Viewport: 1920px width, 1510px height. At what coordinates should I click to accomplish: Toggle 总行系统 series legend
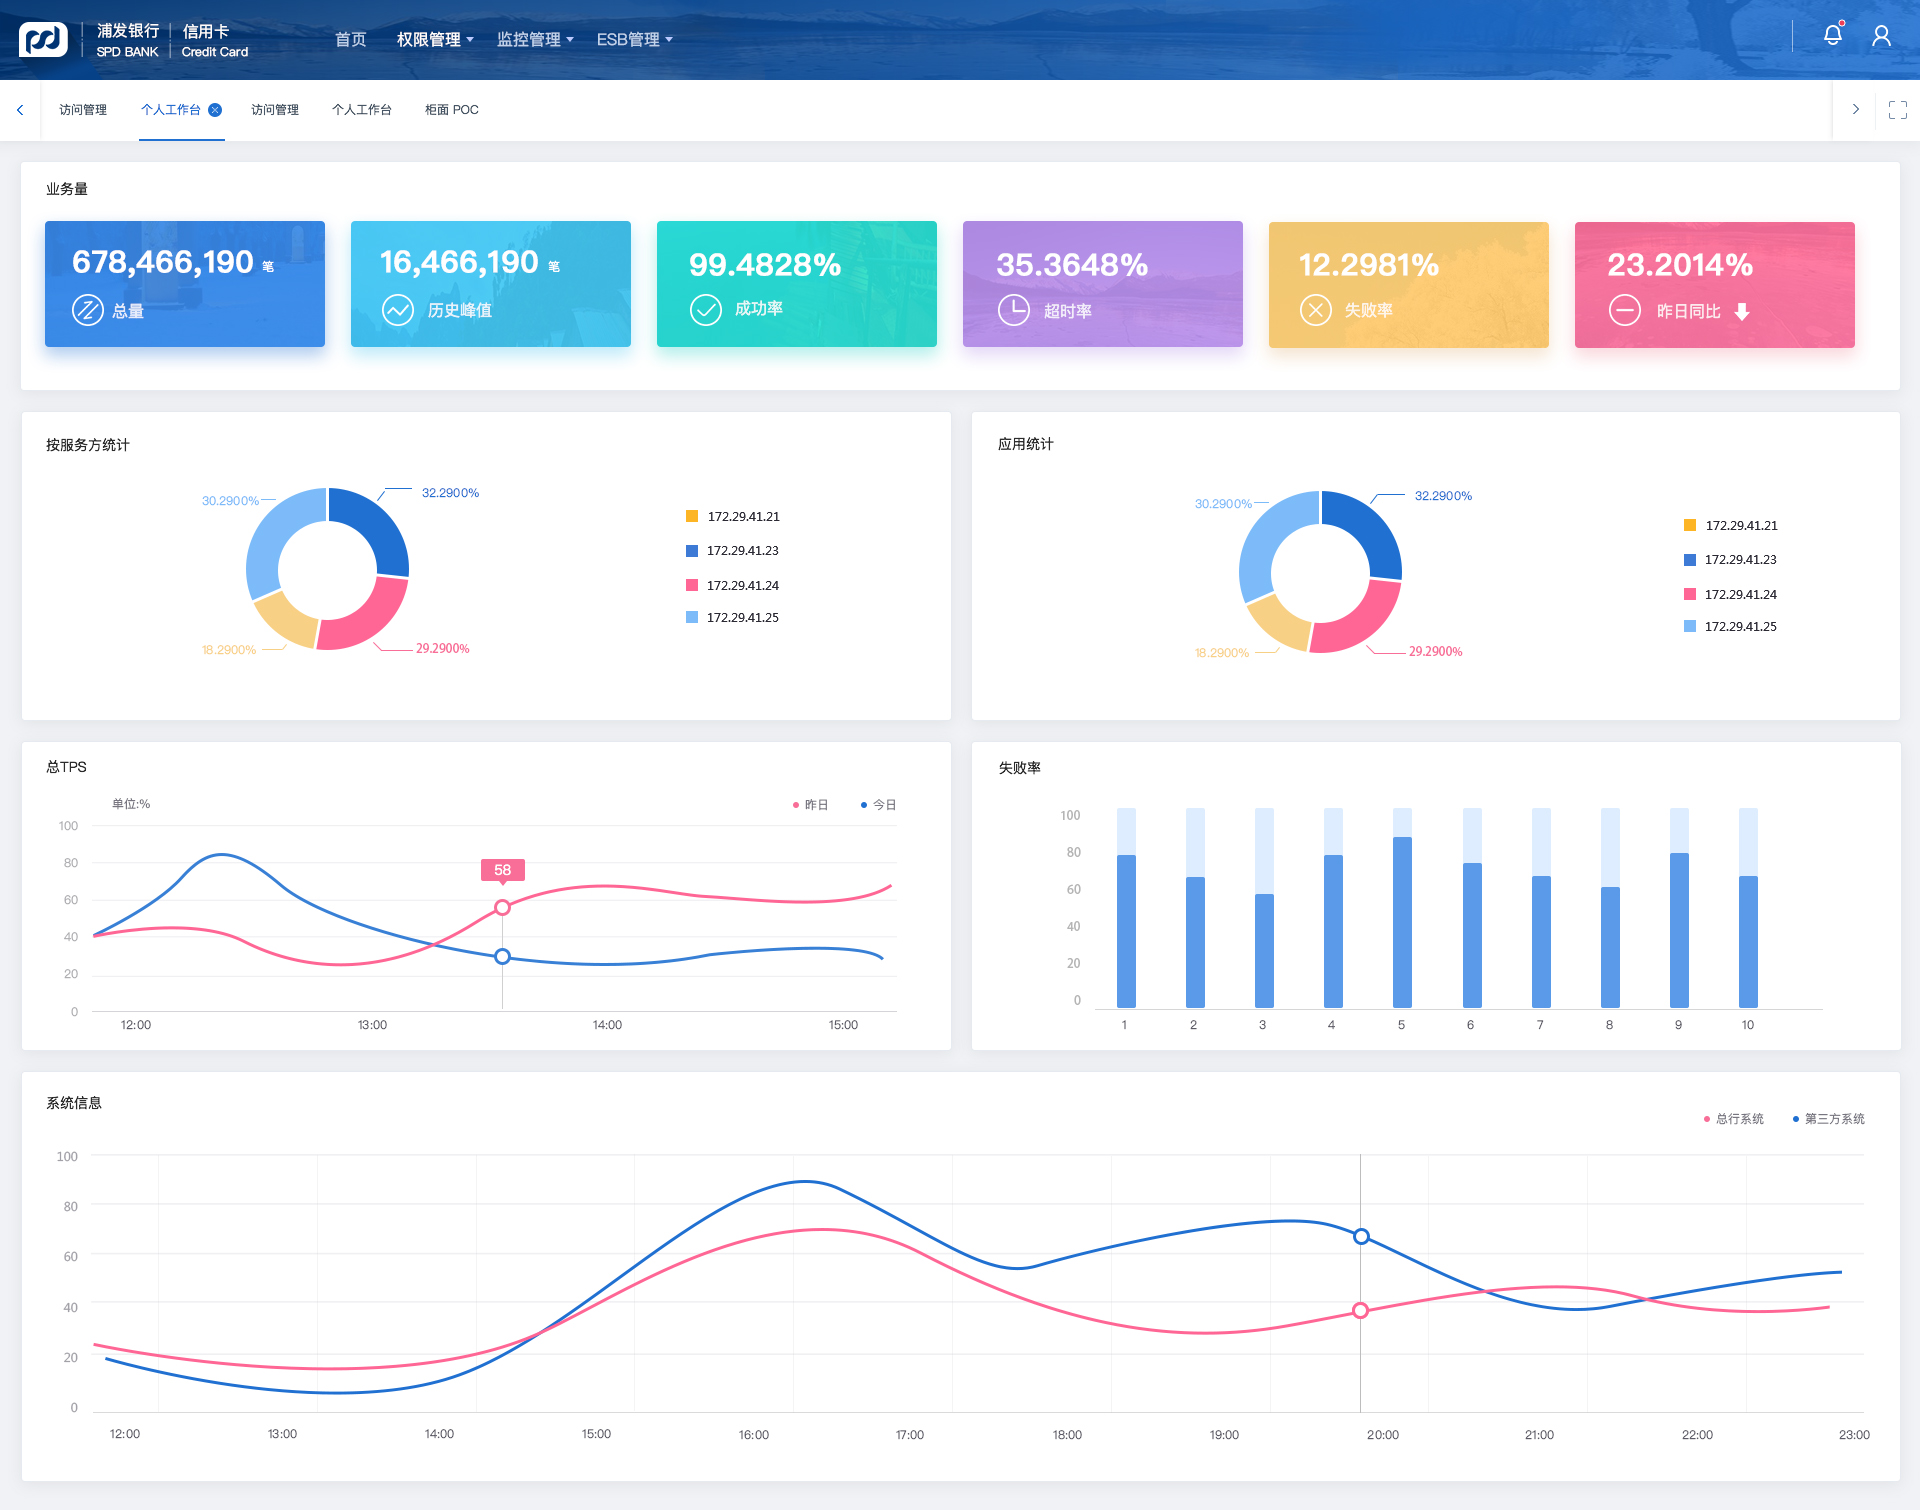(x=1734, y=1119)
